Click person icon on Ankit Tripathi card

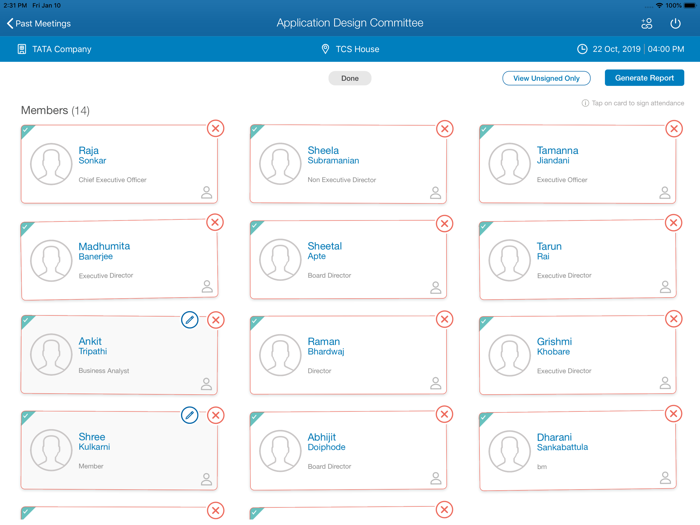coord(206,384)
